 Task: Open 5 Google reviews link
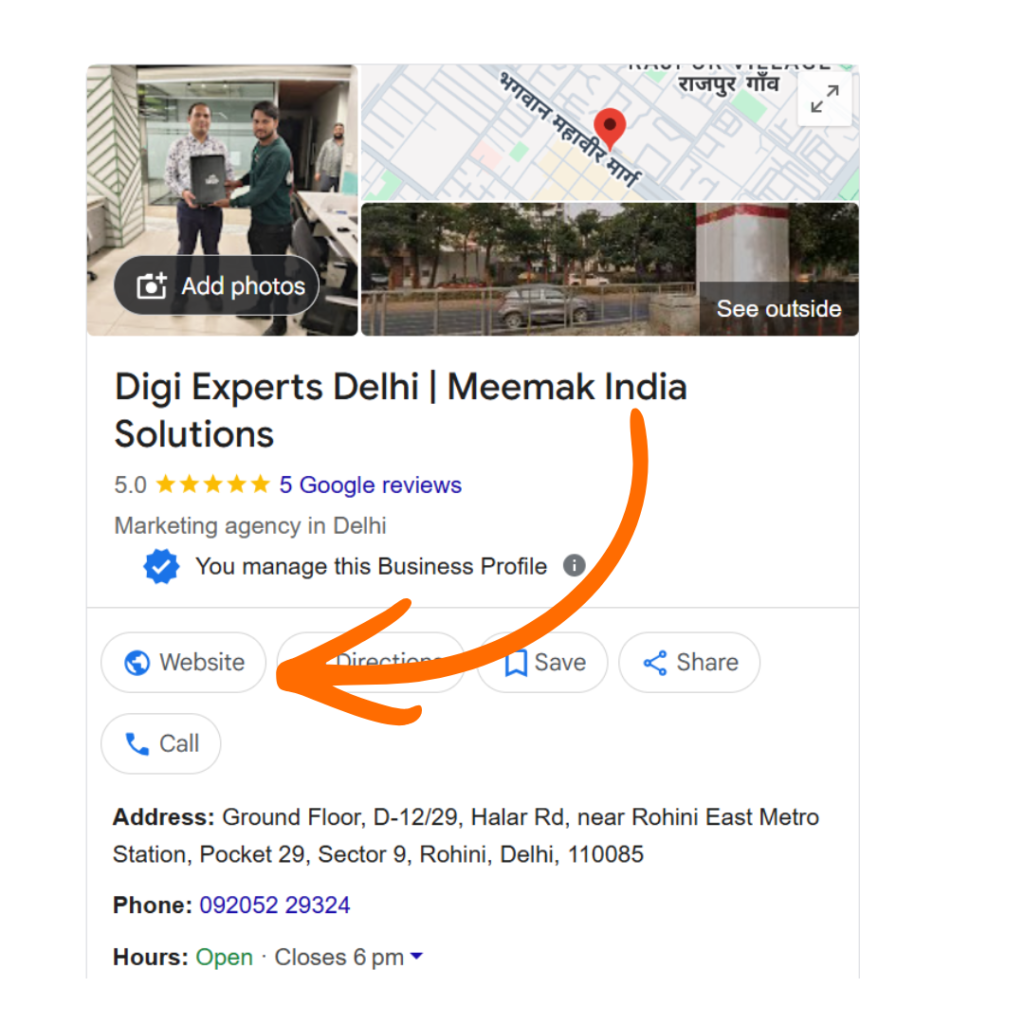[370, 485]
